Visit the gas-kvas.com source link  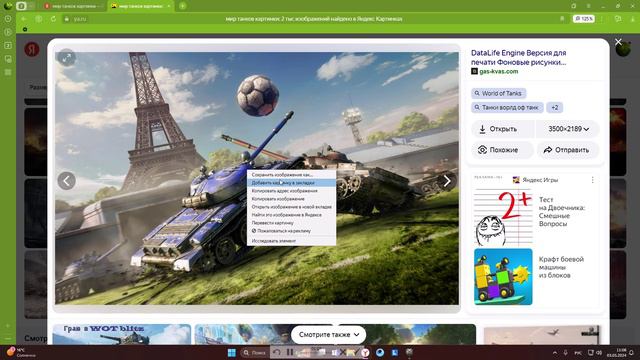tap(498, 71)
